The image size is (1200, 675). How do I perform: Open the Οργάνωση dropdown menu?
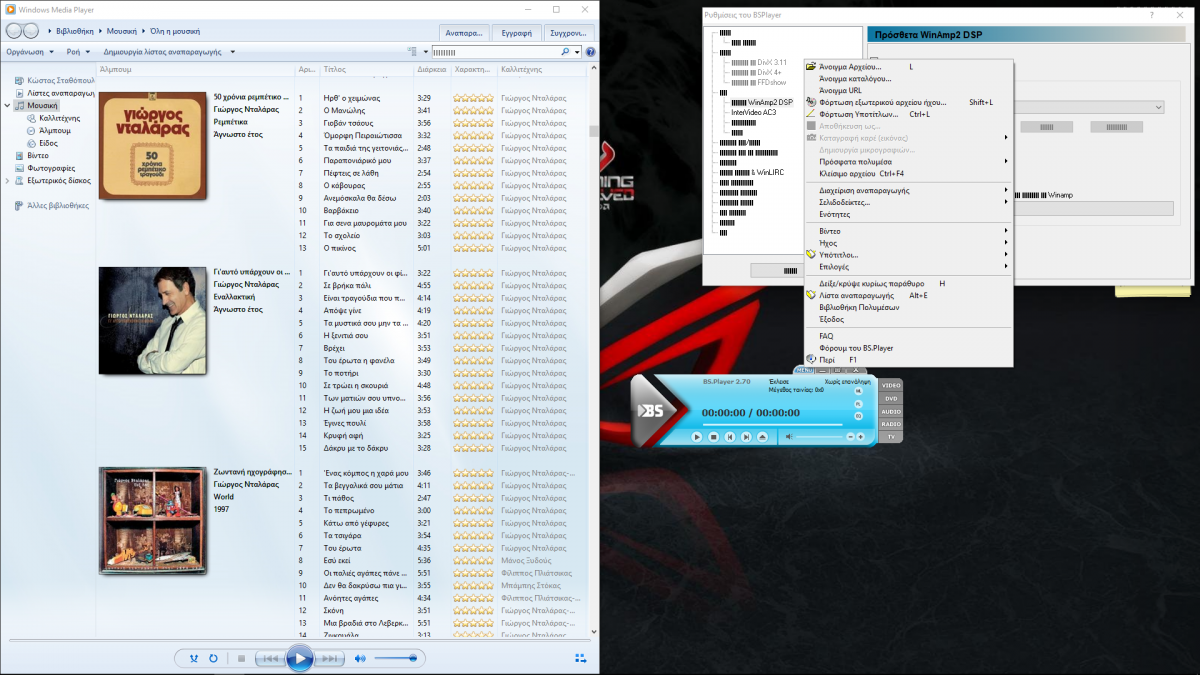tap(28, 52)
